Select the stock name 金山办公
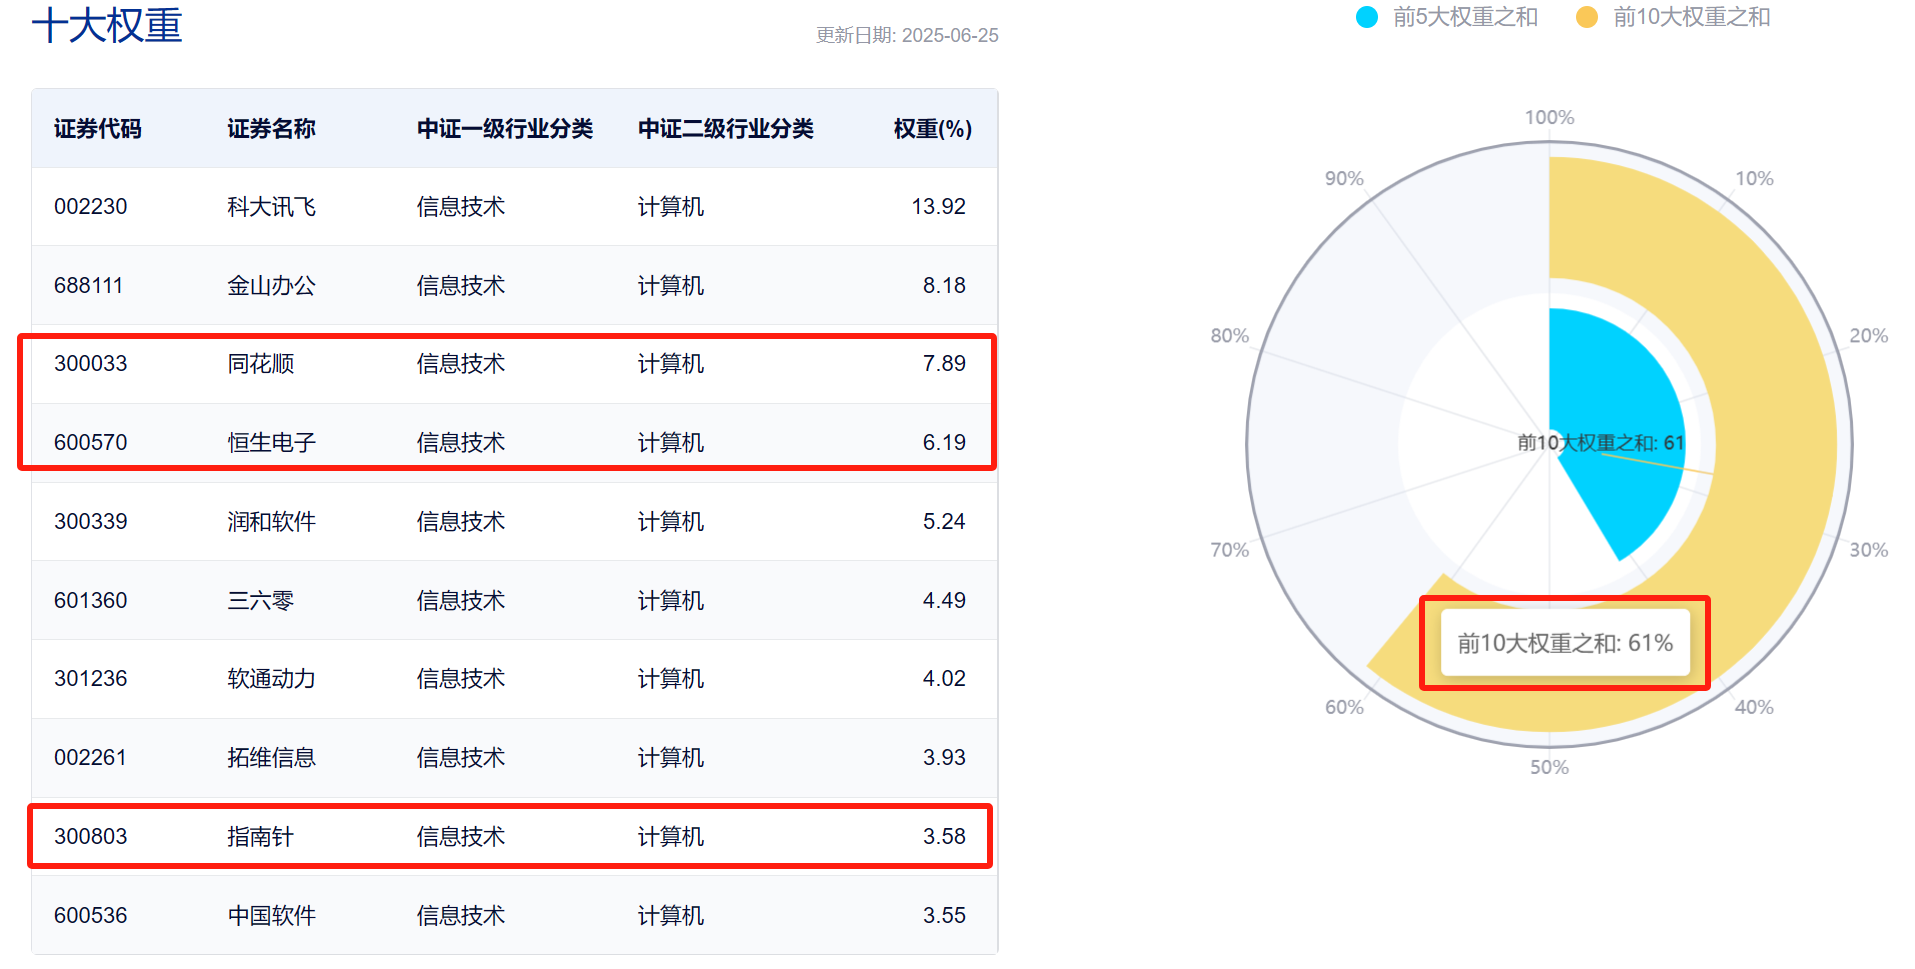 271,286
